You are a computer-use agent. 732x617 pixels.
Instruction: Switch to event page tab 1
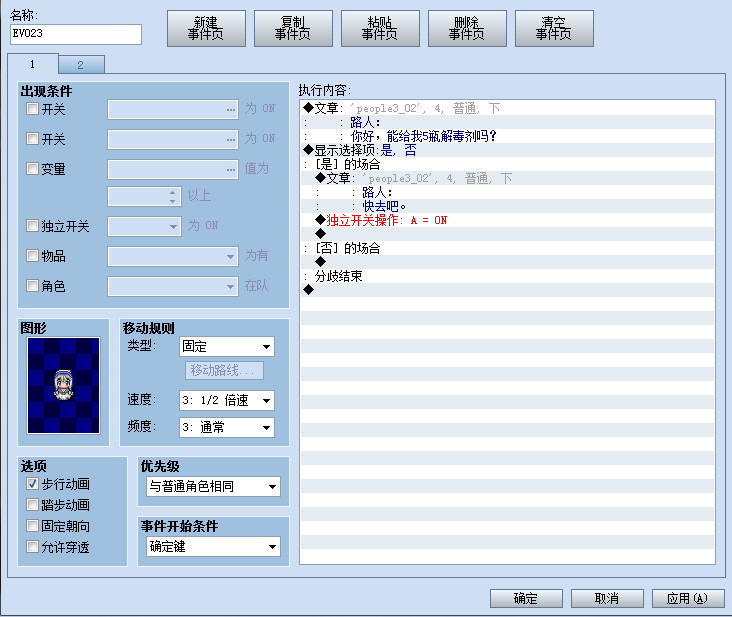(33, 64)
